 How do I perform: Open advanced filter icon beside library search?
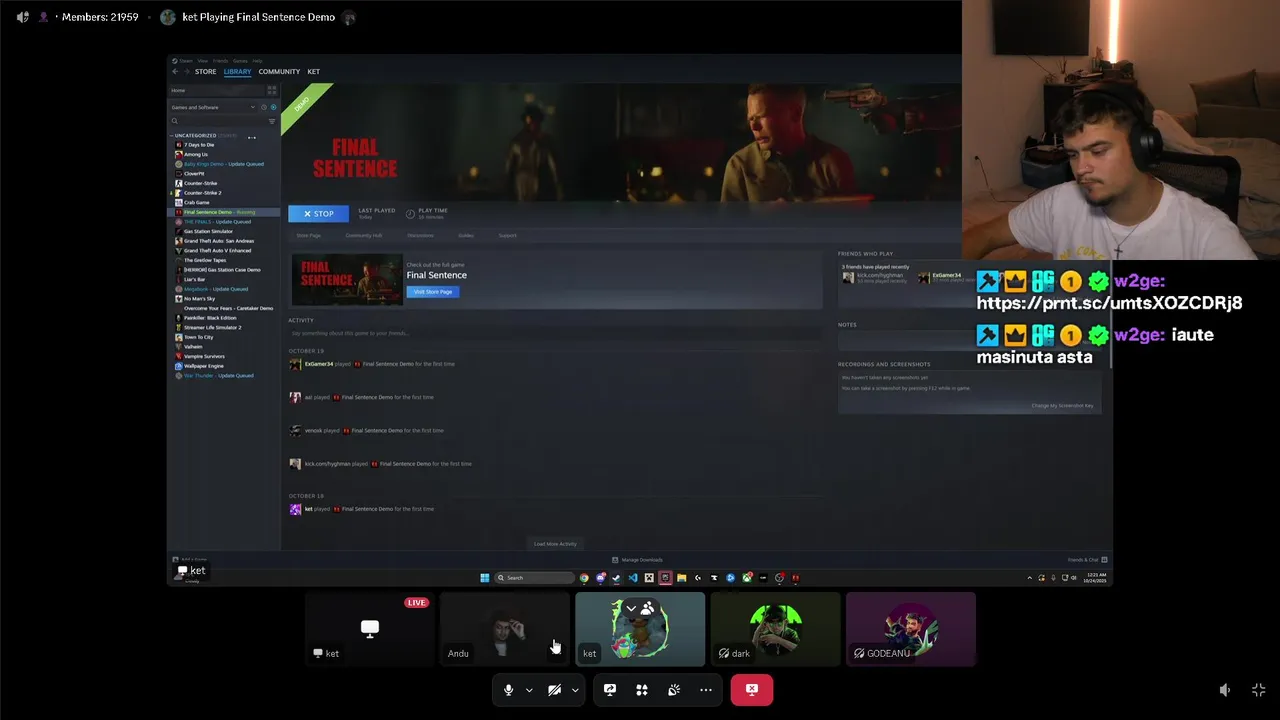pyautogui.click(x=272, y=121)
